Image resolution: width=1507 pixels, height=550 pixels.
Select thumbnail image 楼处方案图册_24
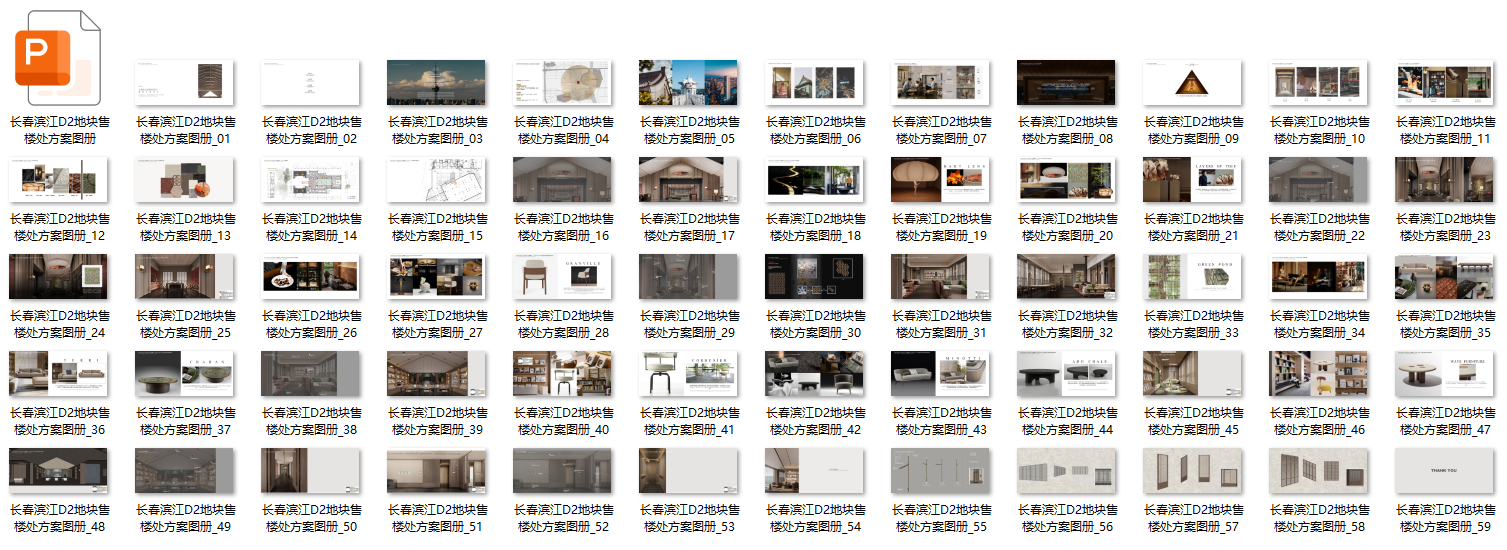tap(58, 276)
